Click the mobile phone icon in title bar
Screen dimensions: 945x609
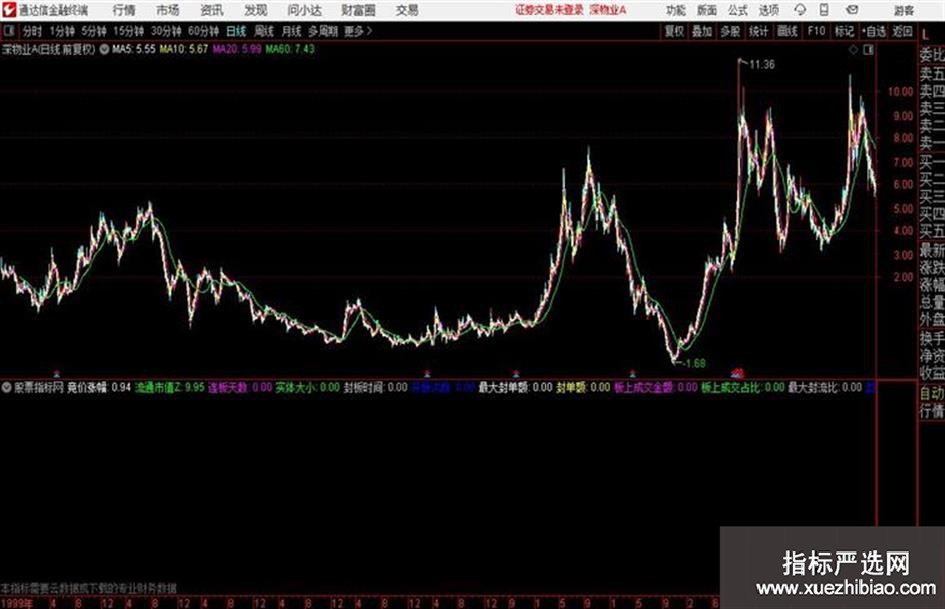click(824, 10)
